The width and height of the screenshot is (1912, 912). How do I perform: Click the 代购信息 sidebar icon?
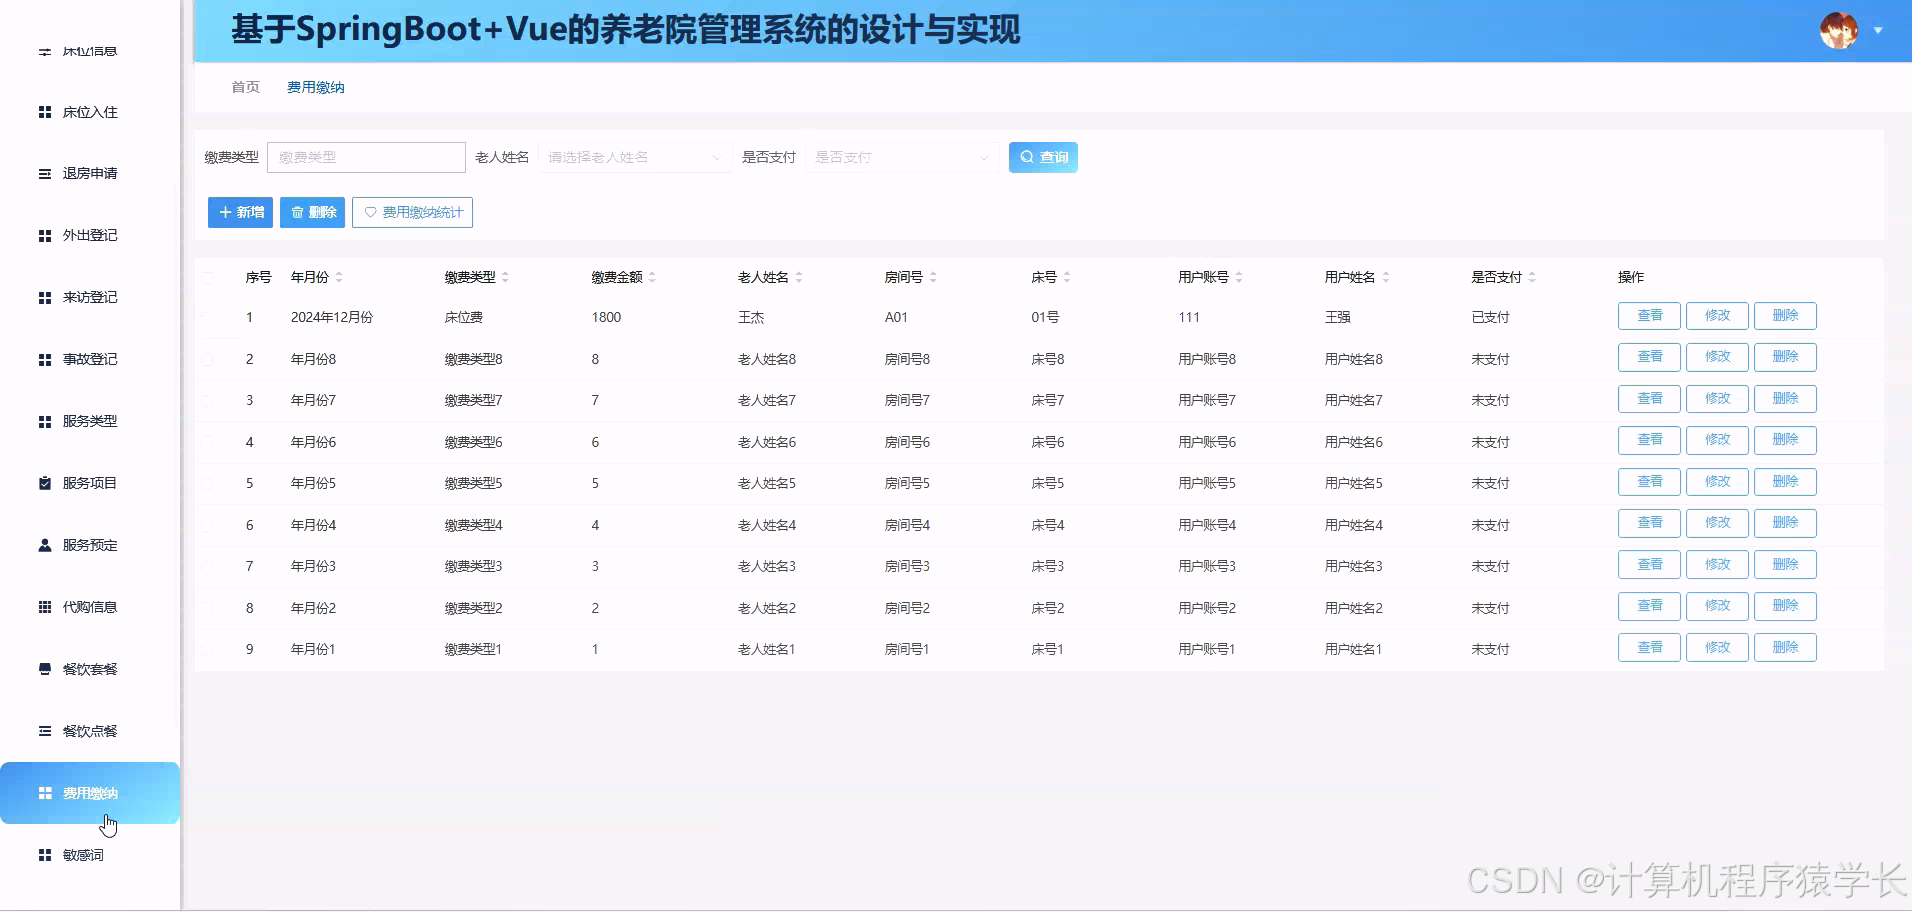tap(43, 606)
